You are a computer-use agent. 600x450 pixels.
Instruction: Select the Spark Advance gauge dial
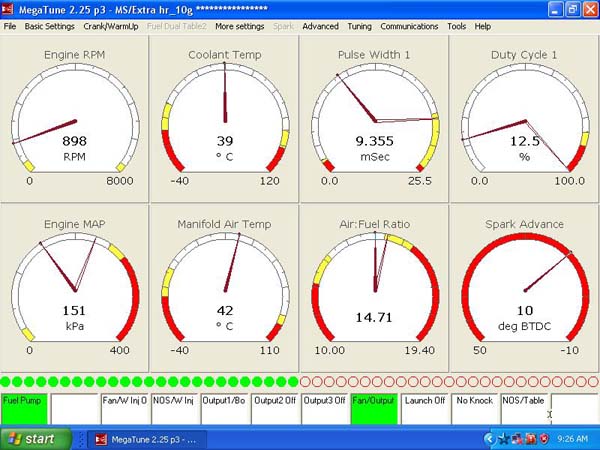click(524, 289)
